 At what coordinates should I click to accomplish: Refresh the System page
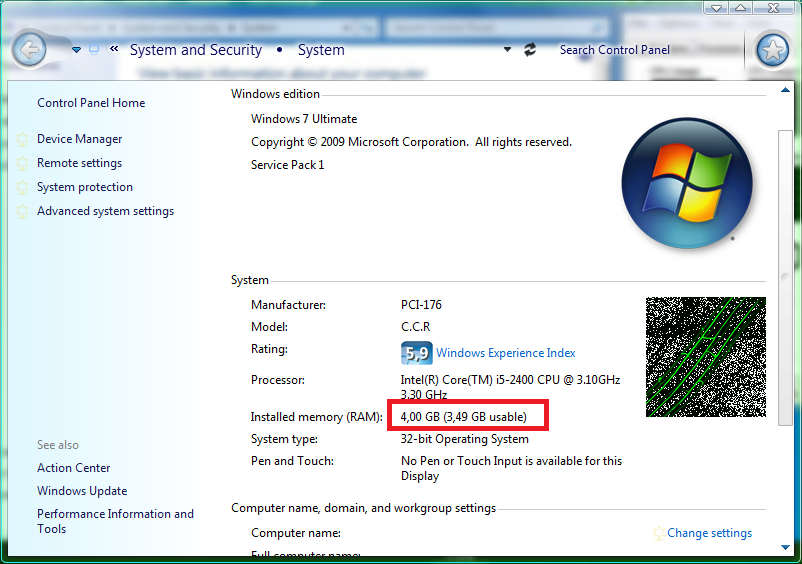coord(530,50)
